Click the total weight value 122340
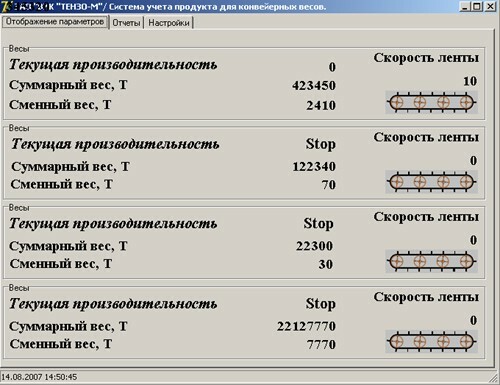 pyautogui.click(x=314, y=167)
